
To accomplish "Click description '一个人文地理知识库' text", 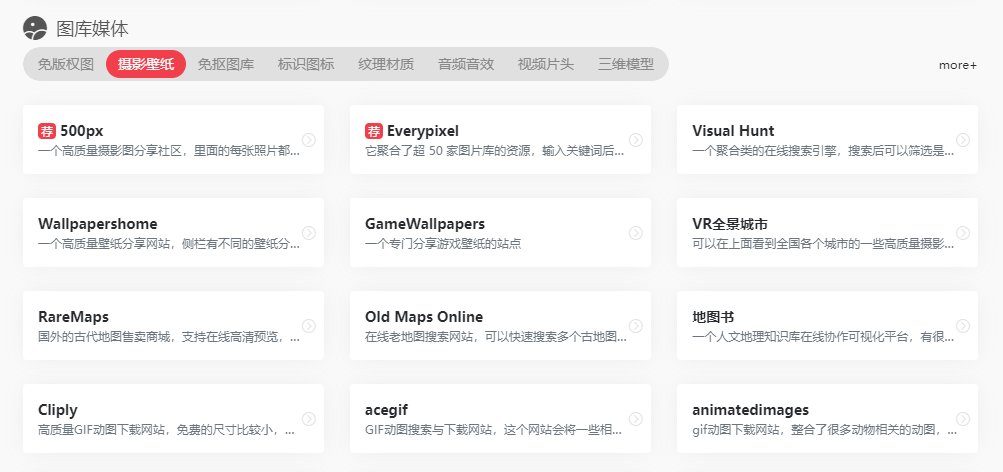I will 747,337.
